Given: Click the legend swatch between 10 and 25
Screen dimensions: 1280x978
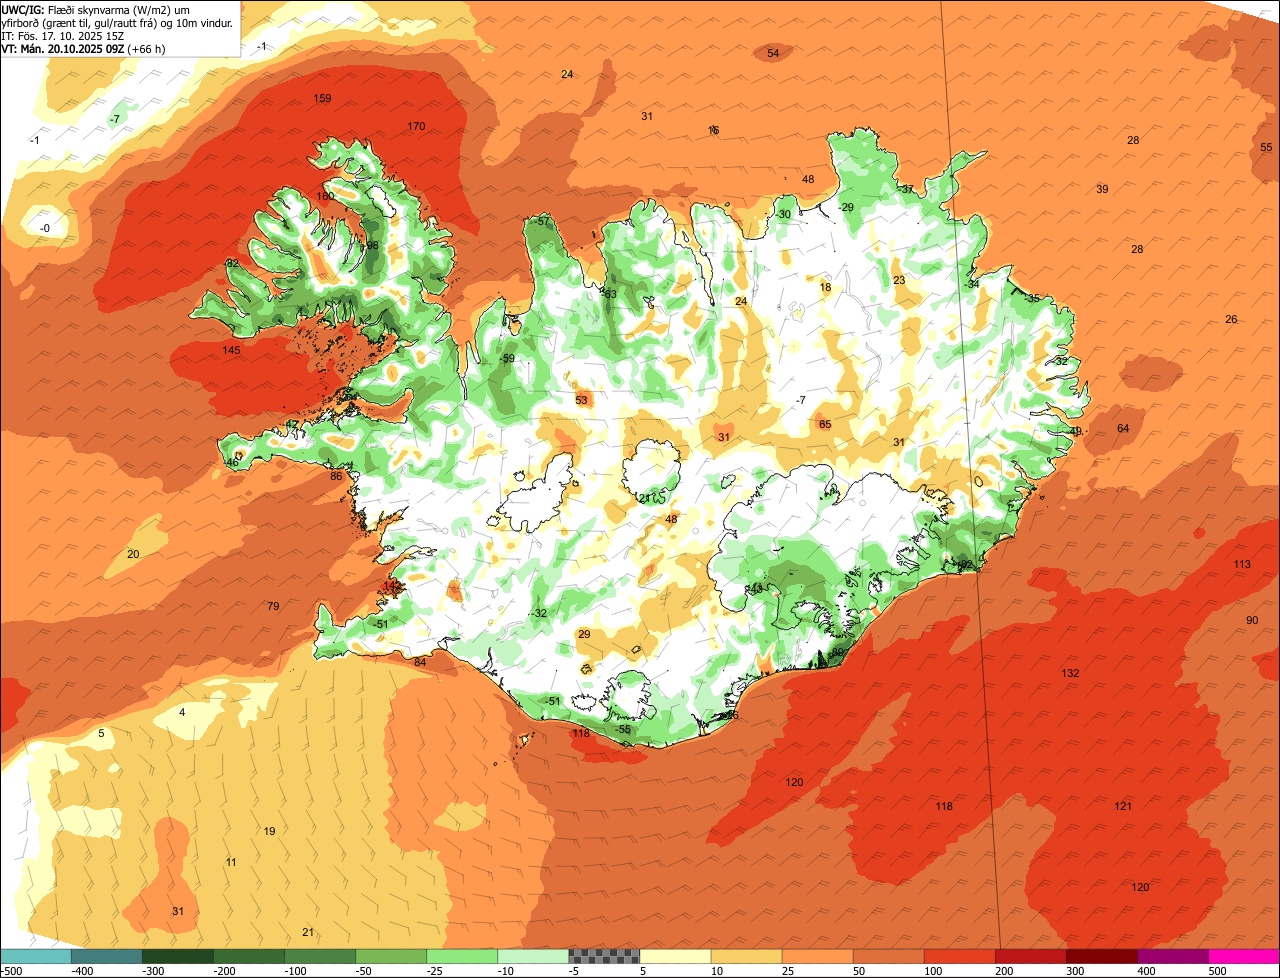Looking at the screenshot, I should 746,956.
